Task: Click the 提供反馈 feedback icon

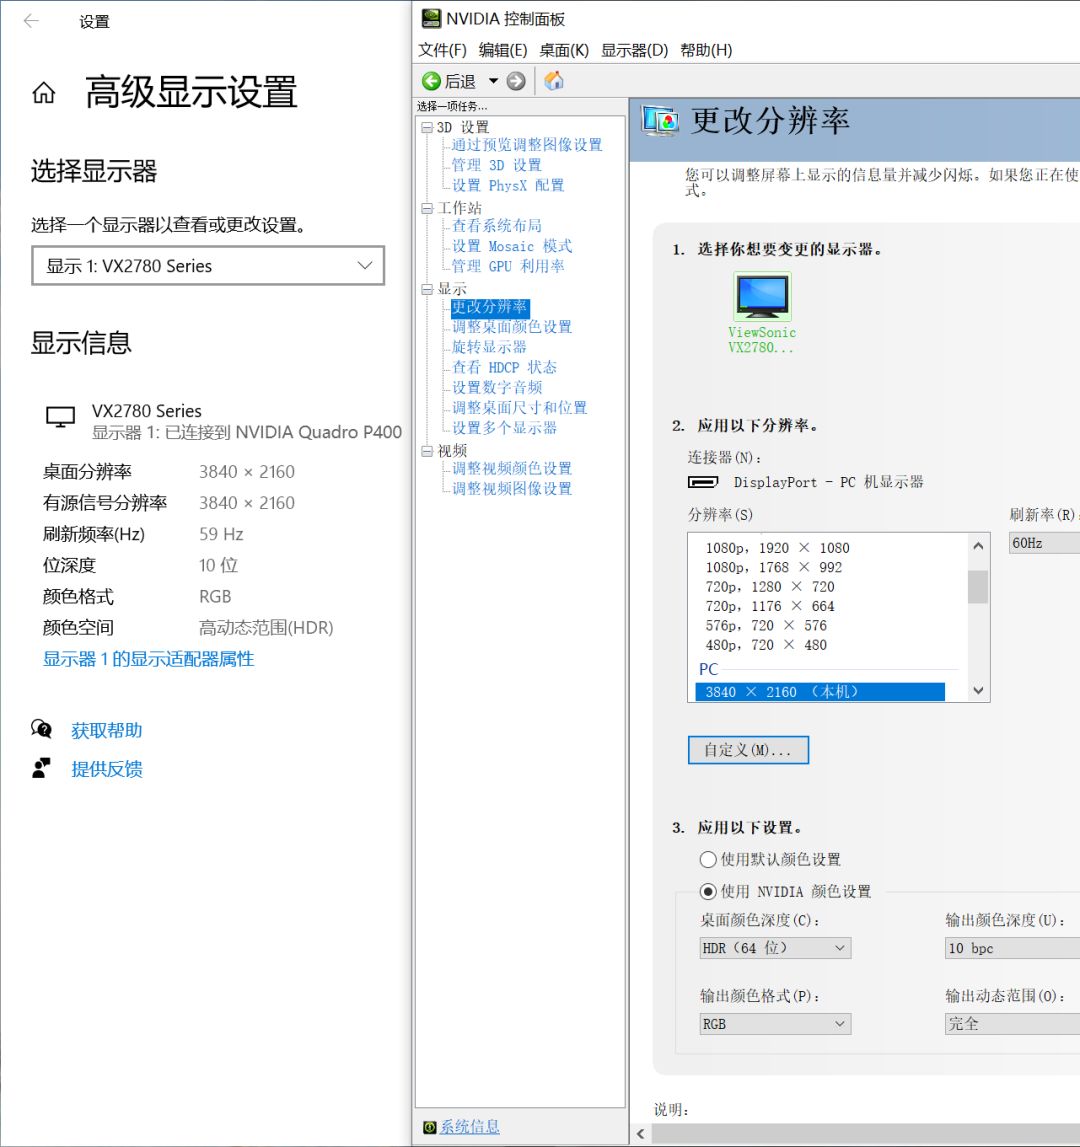Action: point(41,769)
